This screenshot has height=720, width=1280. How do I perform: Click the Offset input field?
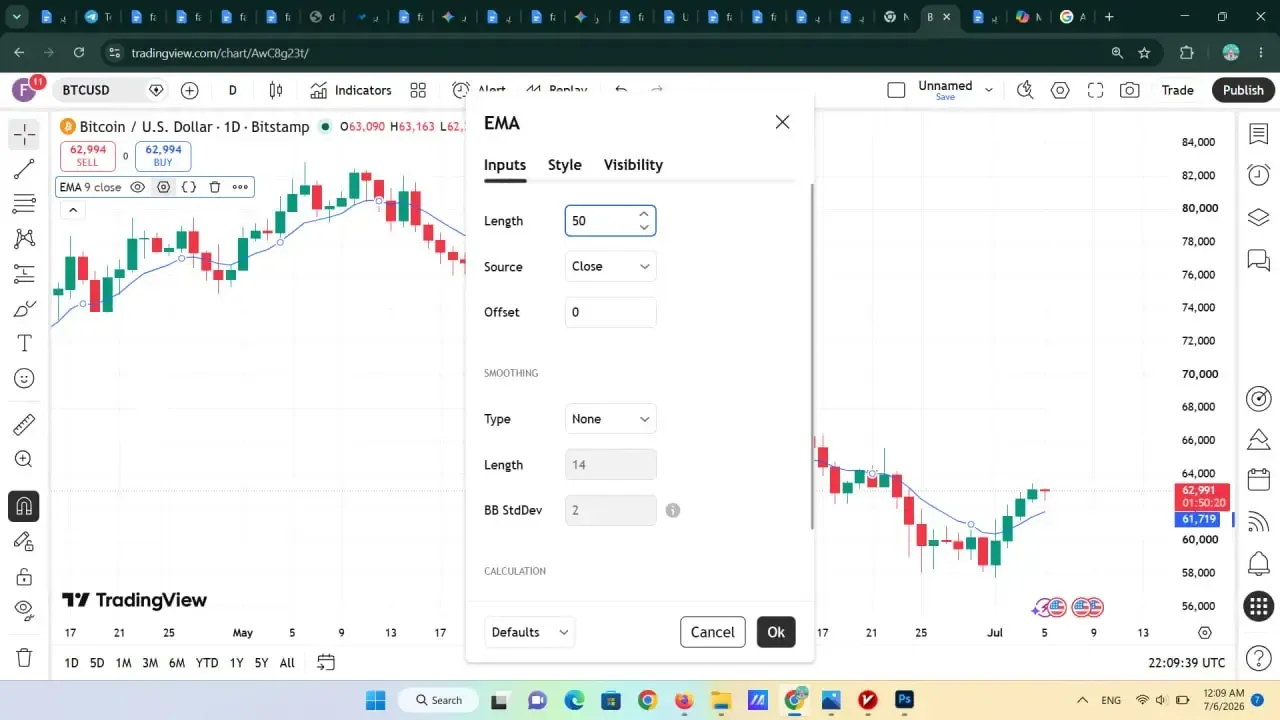(x=611, y=312)
